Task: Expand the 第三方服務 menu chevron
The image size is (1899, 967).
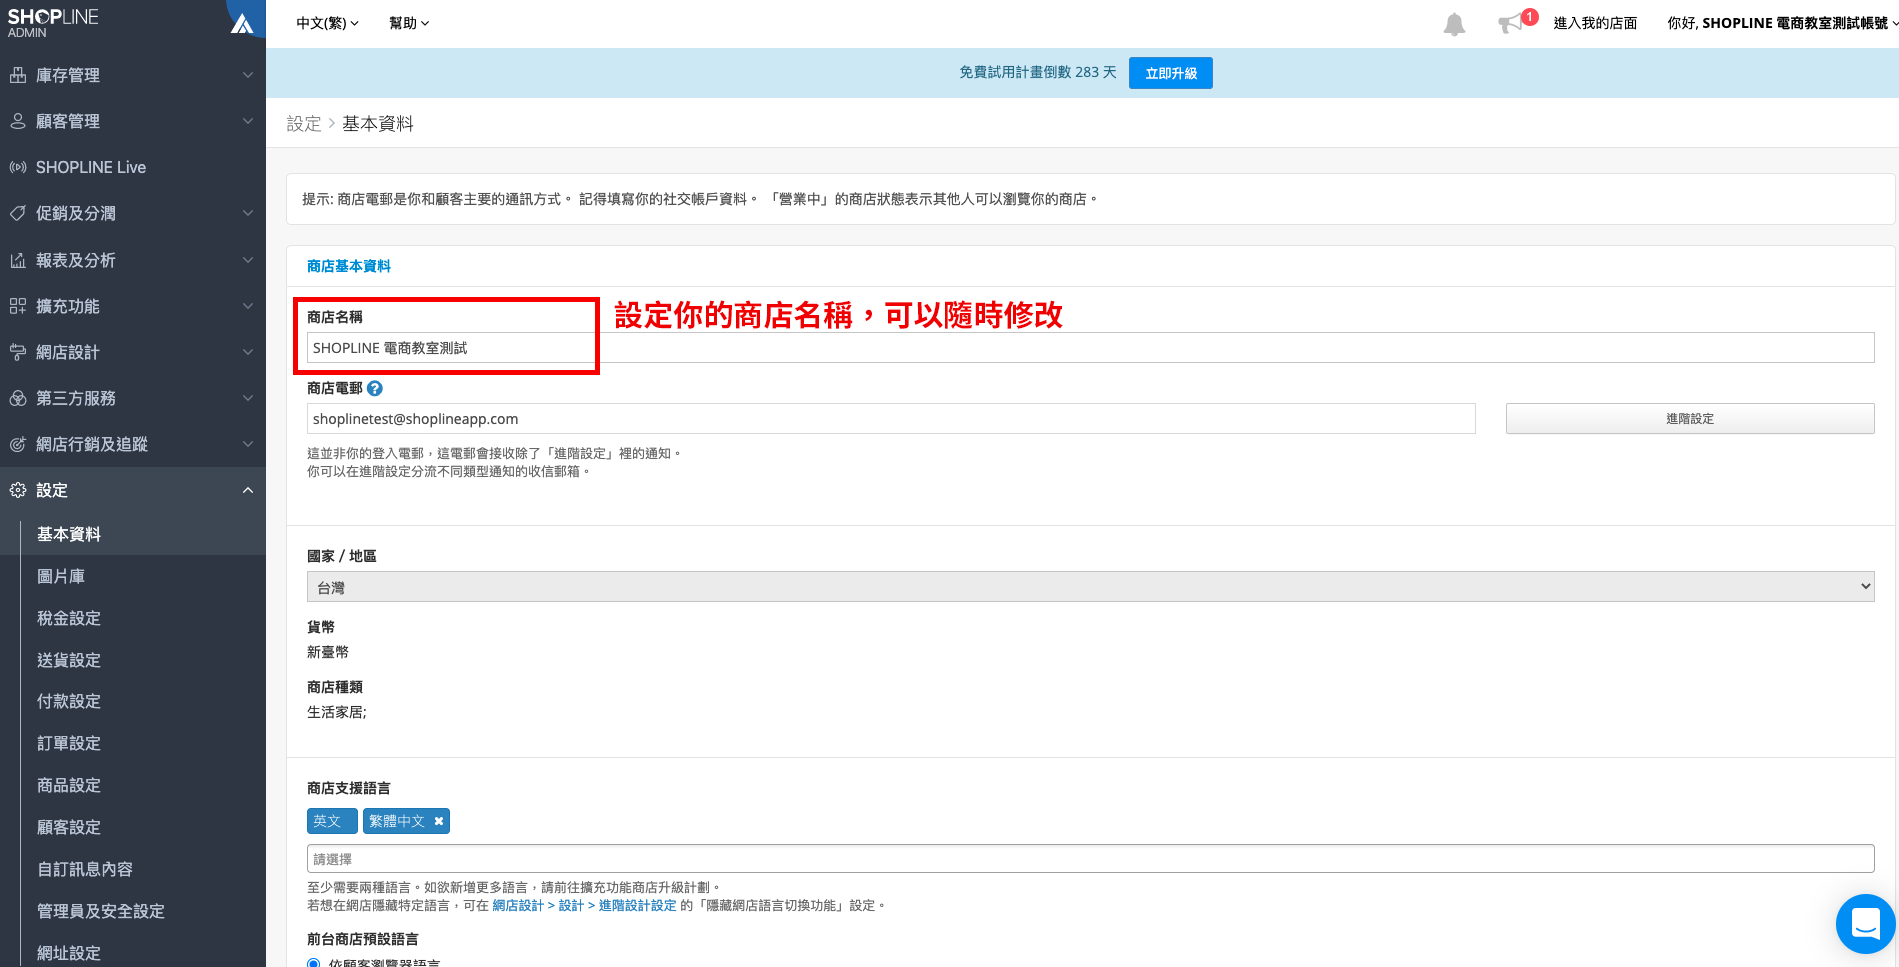Action: tap(248, 398)
